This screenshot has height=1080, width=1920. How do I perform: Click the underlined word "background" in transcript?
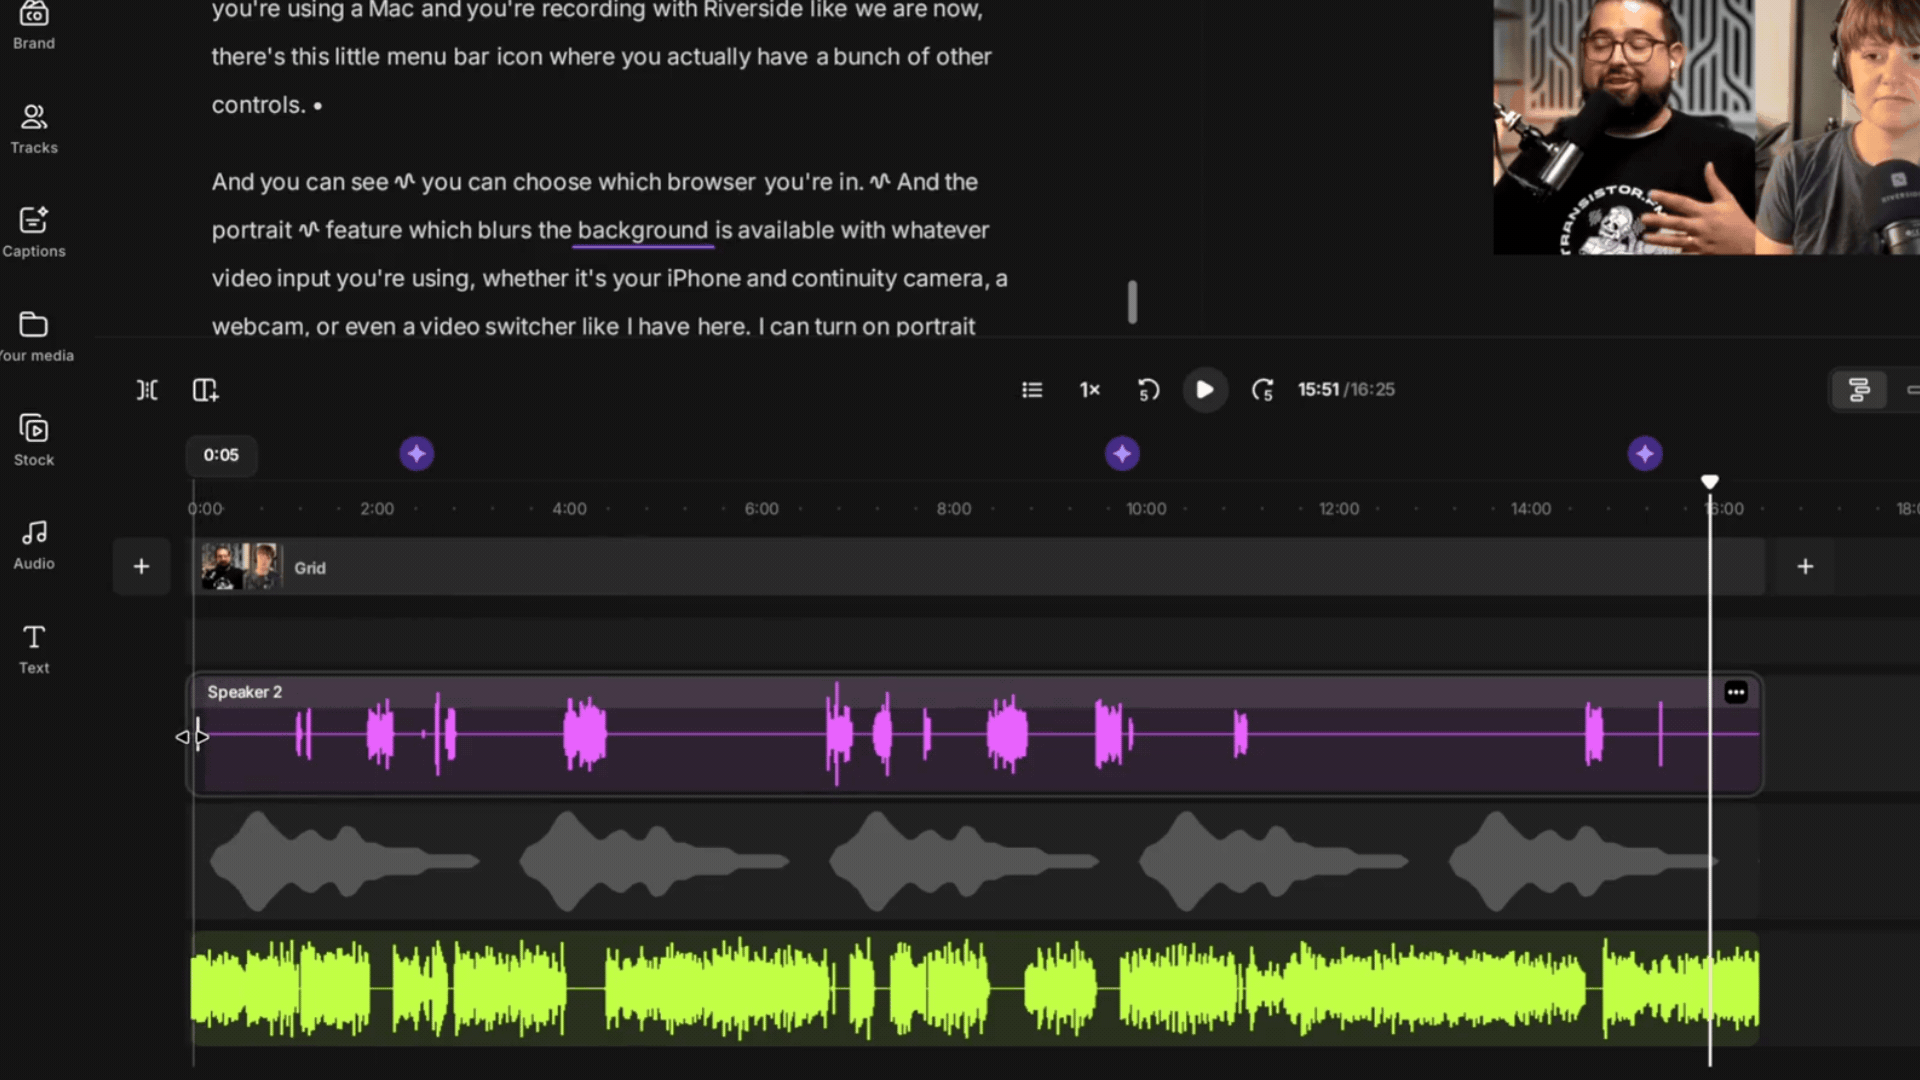pyautogui.click(x=642, y=230)
